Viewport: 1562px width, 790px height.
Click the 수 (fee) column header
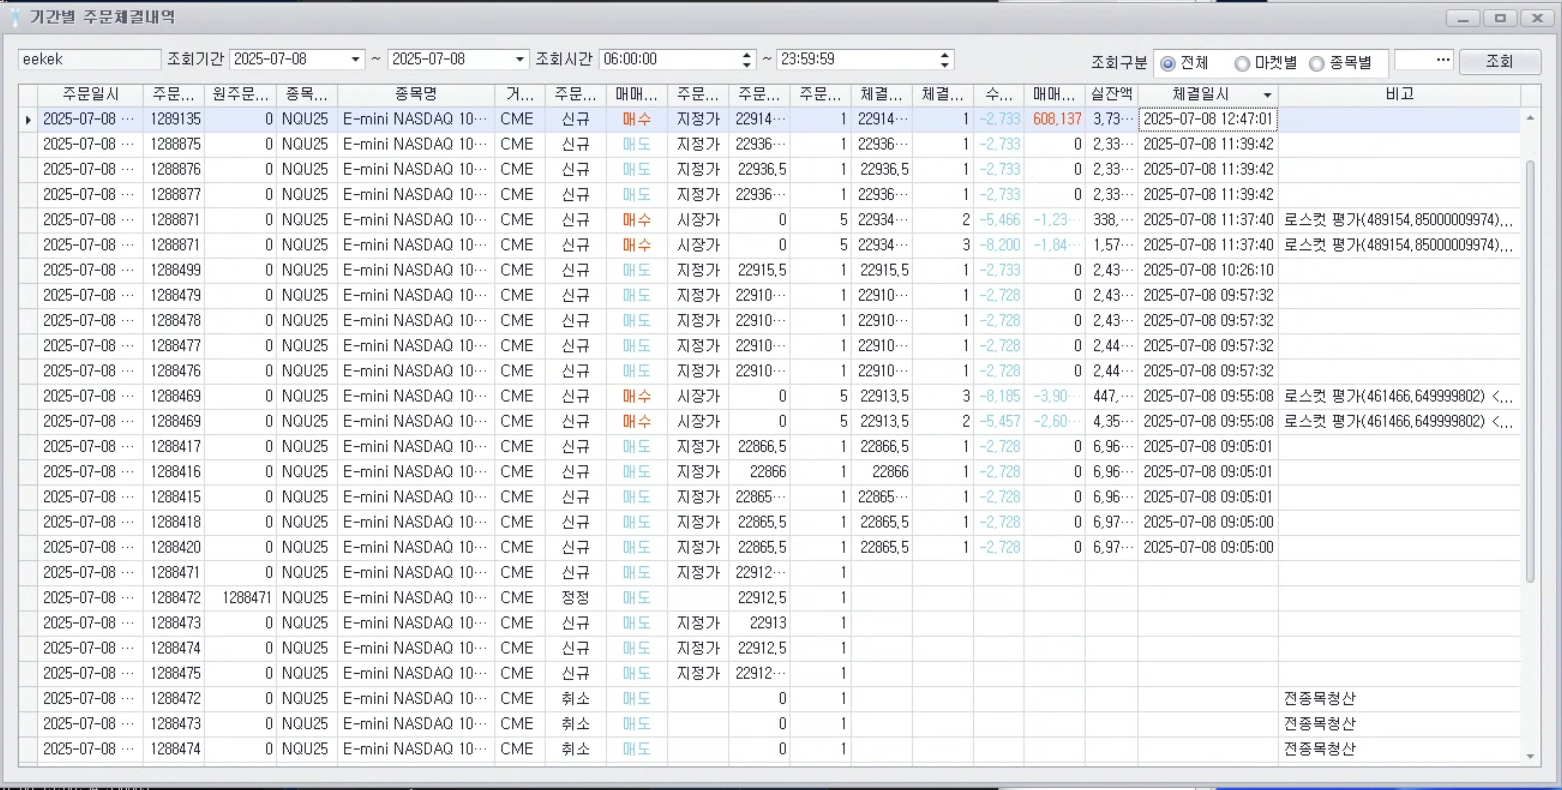pyautogui.click(x=998, y=94)
